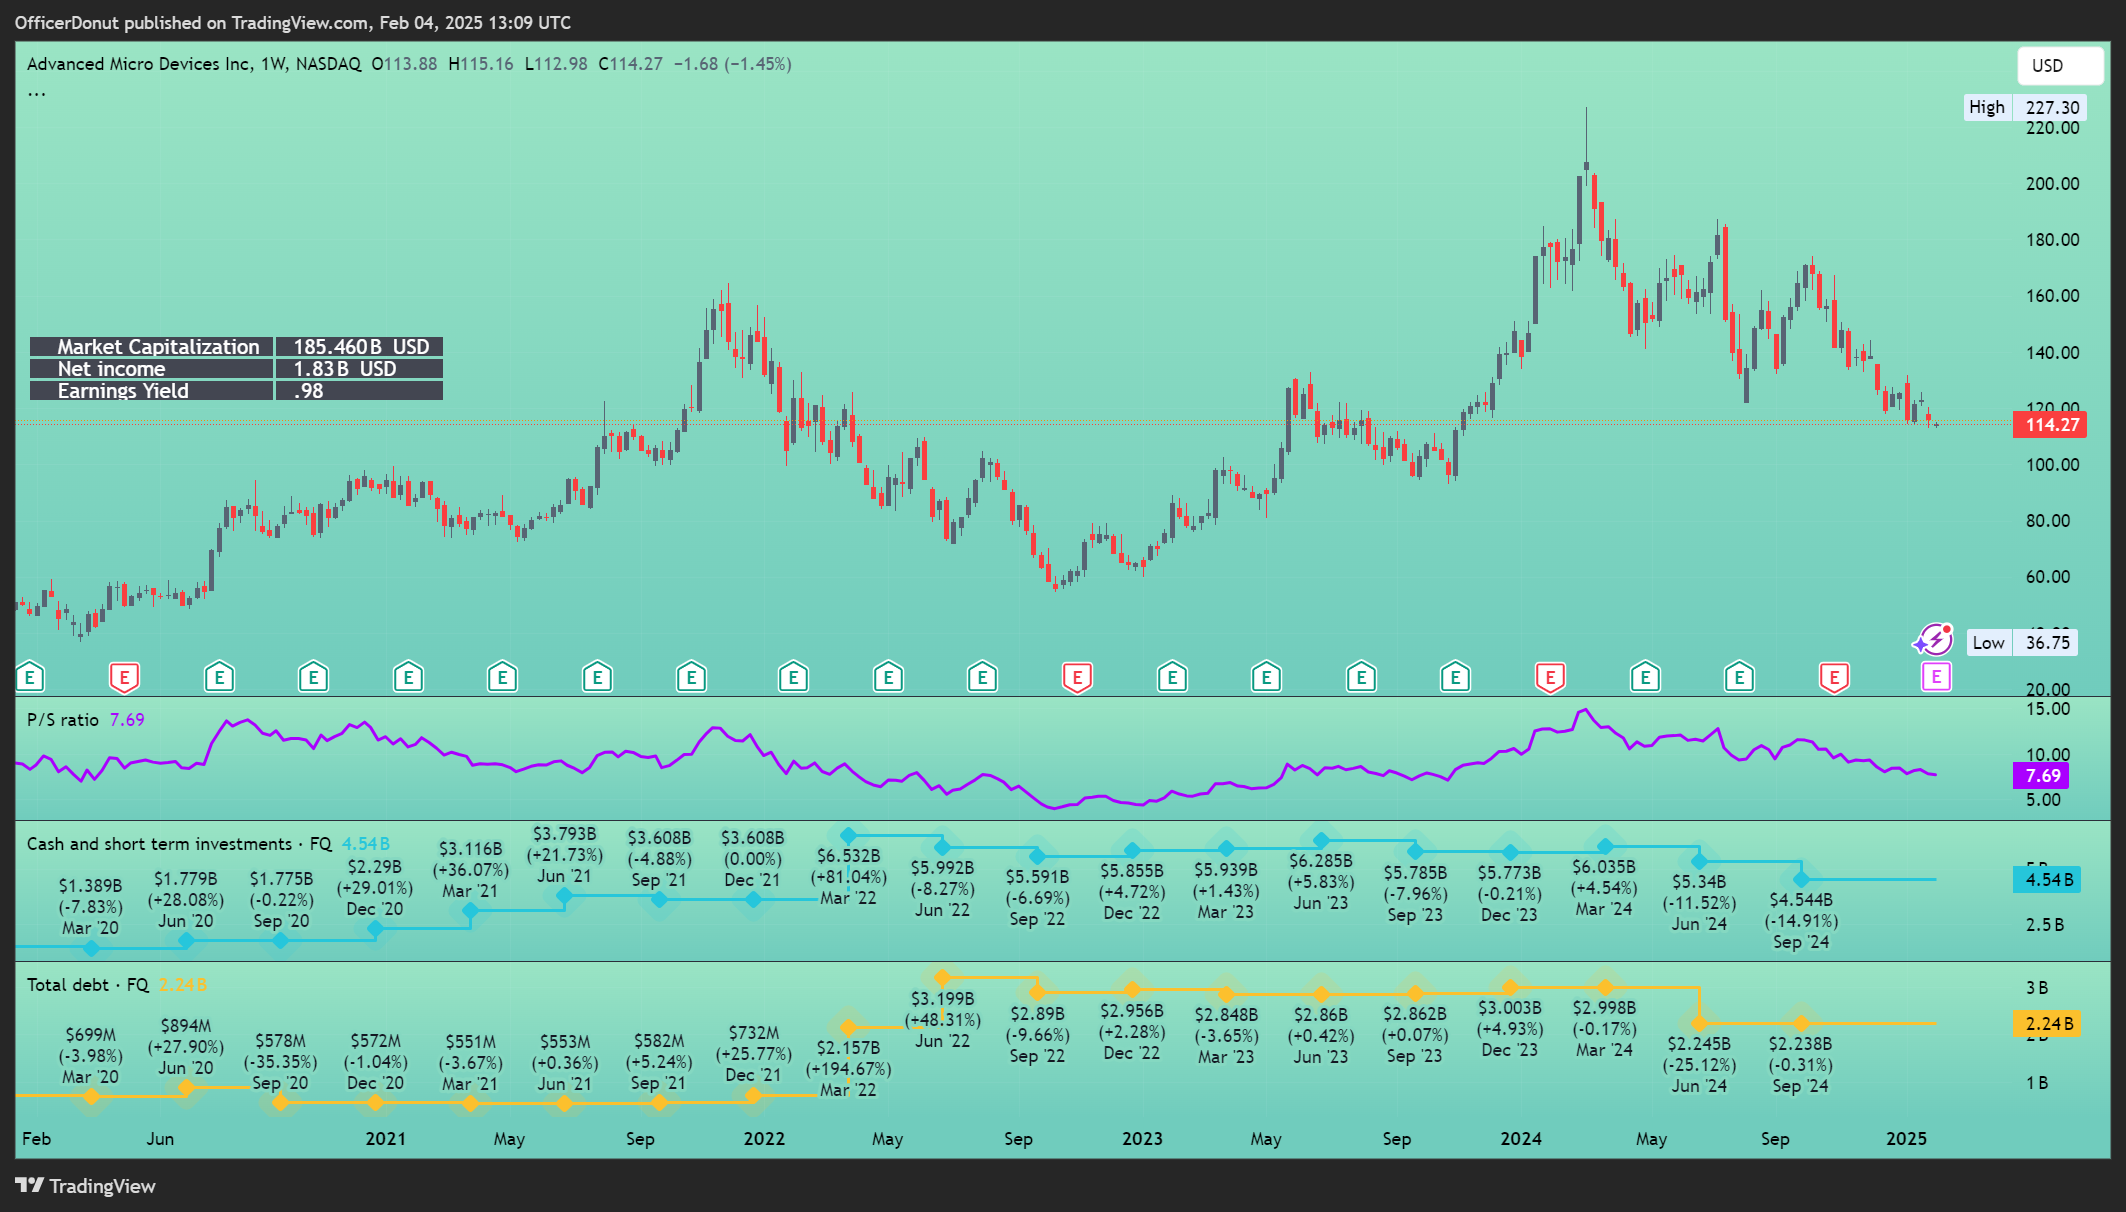Screen dimensions: 2126x1212
Task: Click the 2021 label on the time axis
Action: 386,1139
